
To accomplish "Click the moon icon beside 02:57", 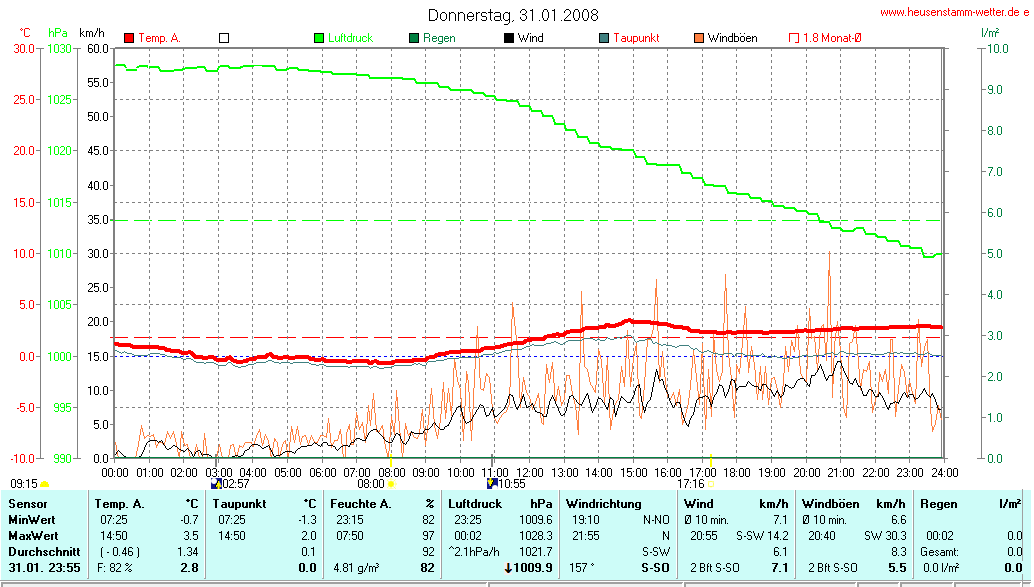I will (x=216, y=483).
